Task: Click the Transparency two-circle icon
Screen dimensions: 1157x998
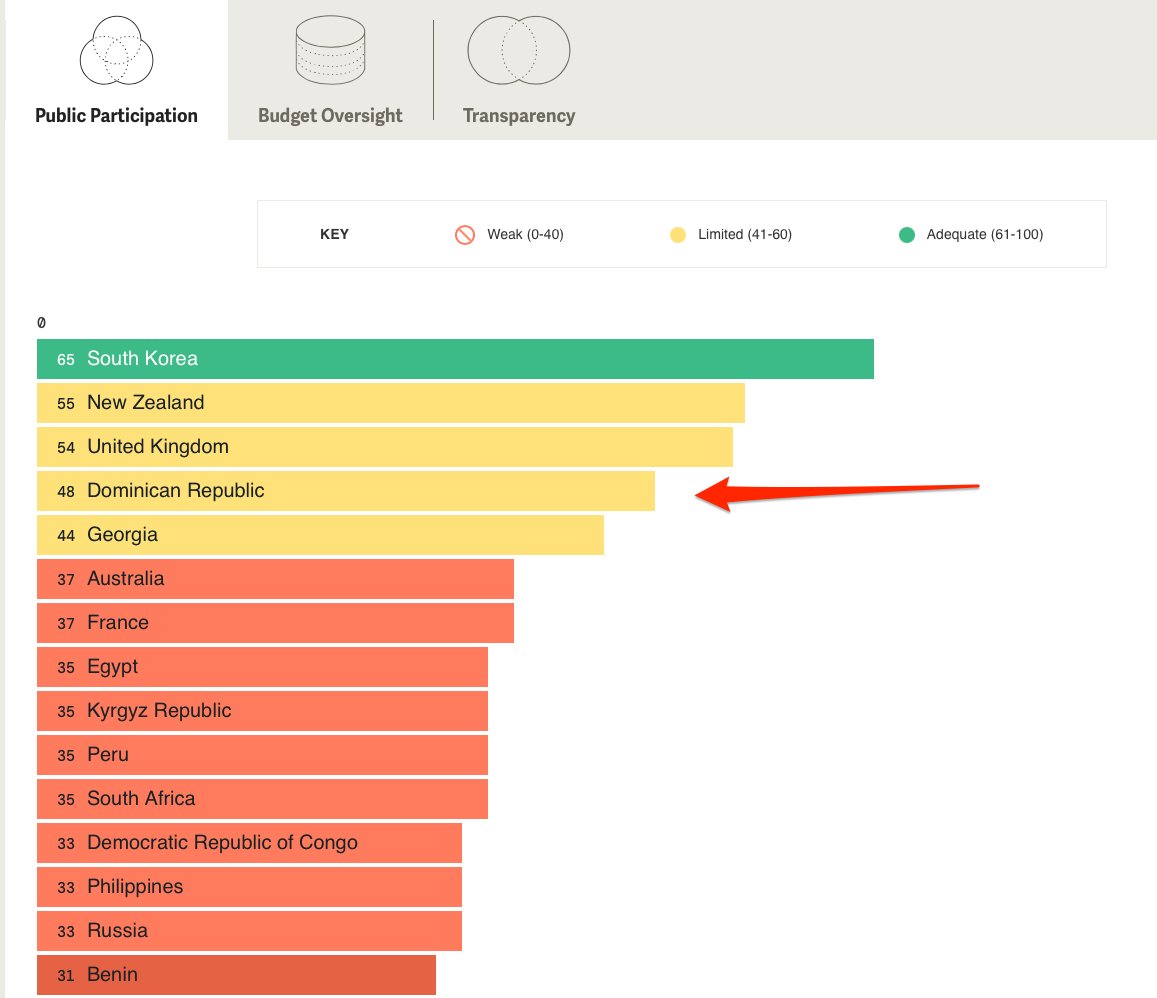Action: pyautogui.click(x=519, y=50)
